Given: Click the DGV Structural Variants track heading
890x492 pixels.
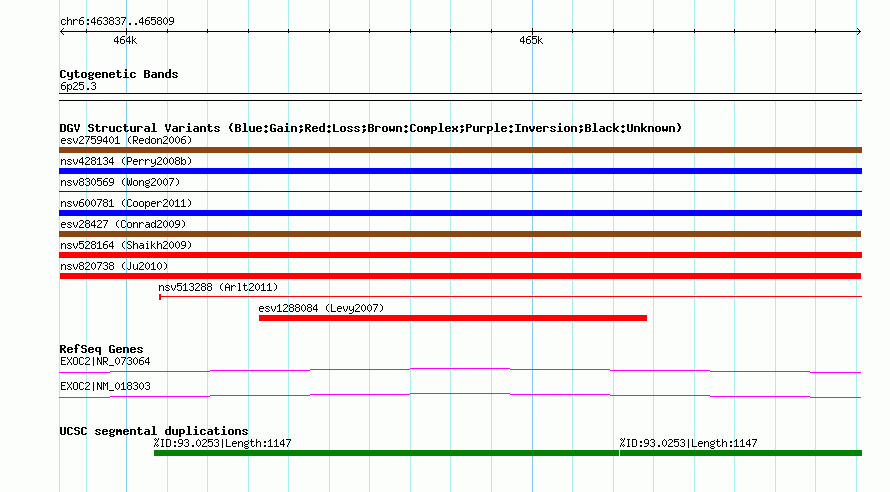Looking at the screenshot, I should point(371,128).
